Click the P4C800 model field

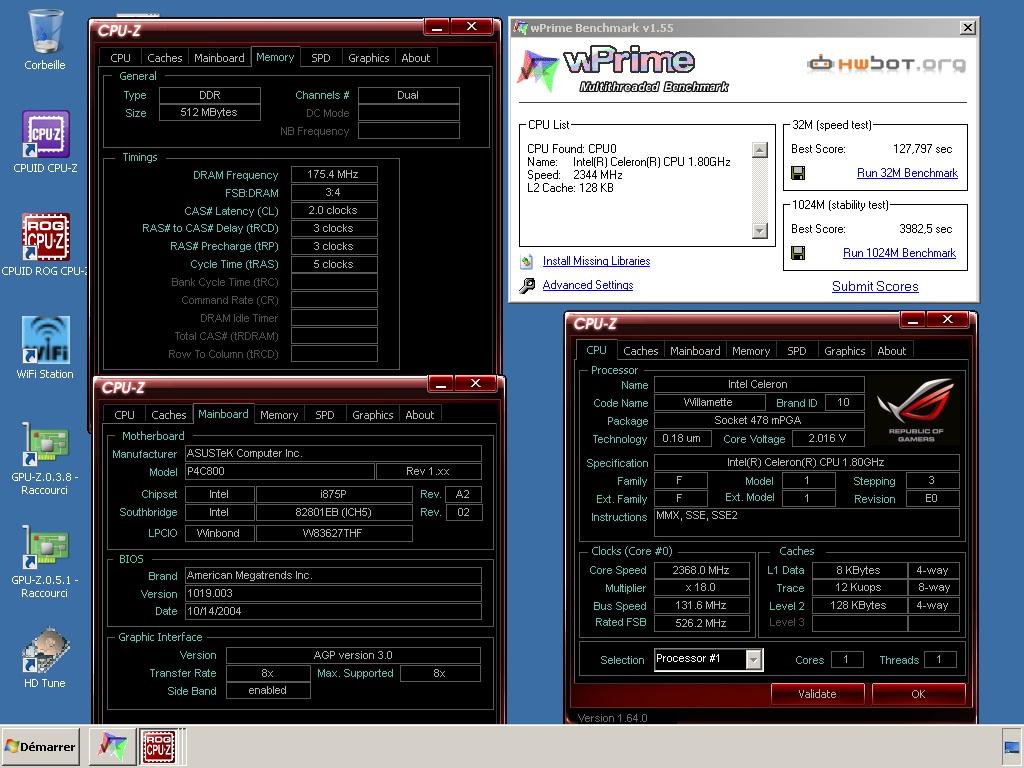[x=280, y=471]
